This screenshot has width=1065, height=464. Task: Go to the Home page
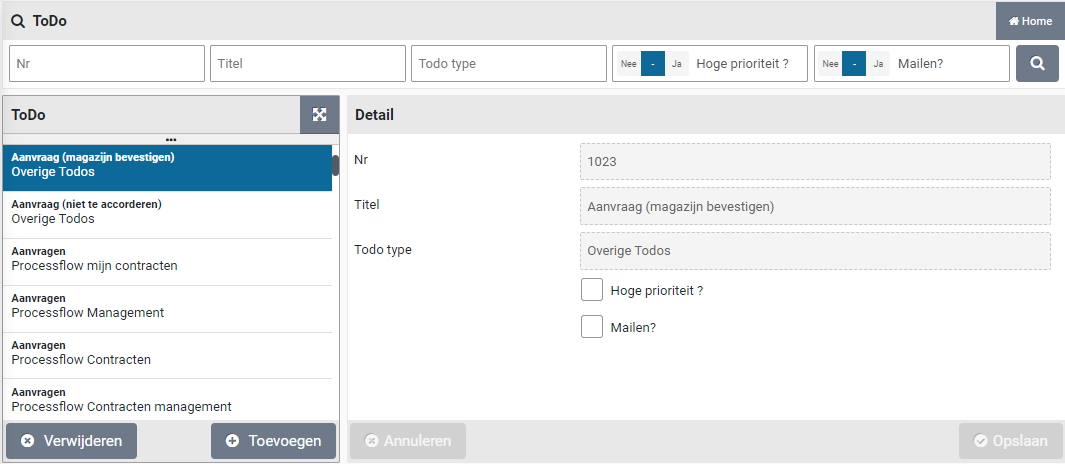(x=1030, y=21)
